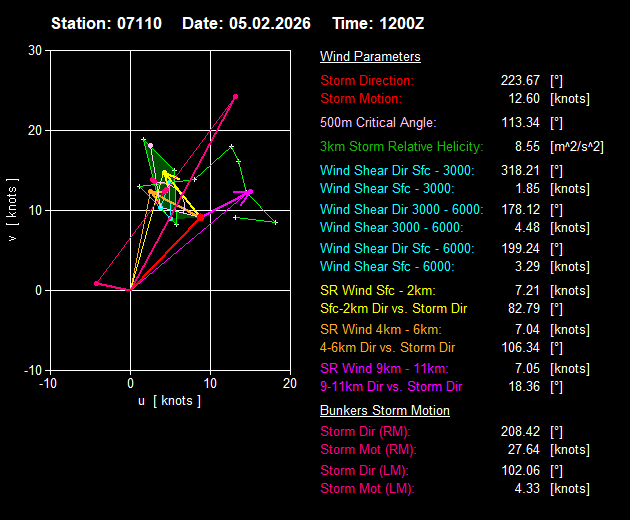Click the 3km Storm Relative Helicity label
630x520 pixels.
pos(402,146)
